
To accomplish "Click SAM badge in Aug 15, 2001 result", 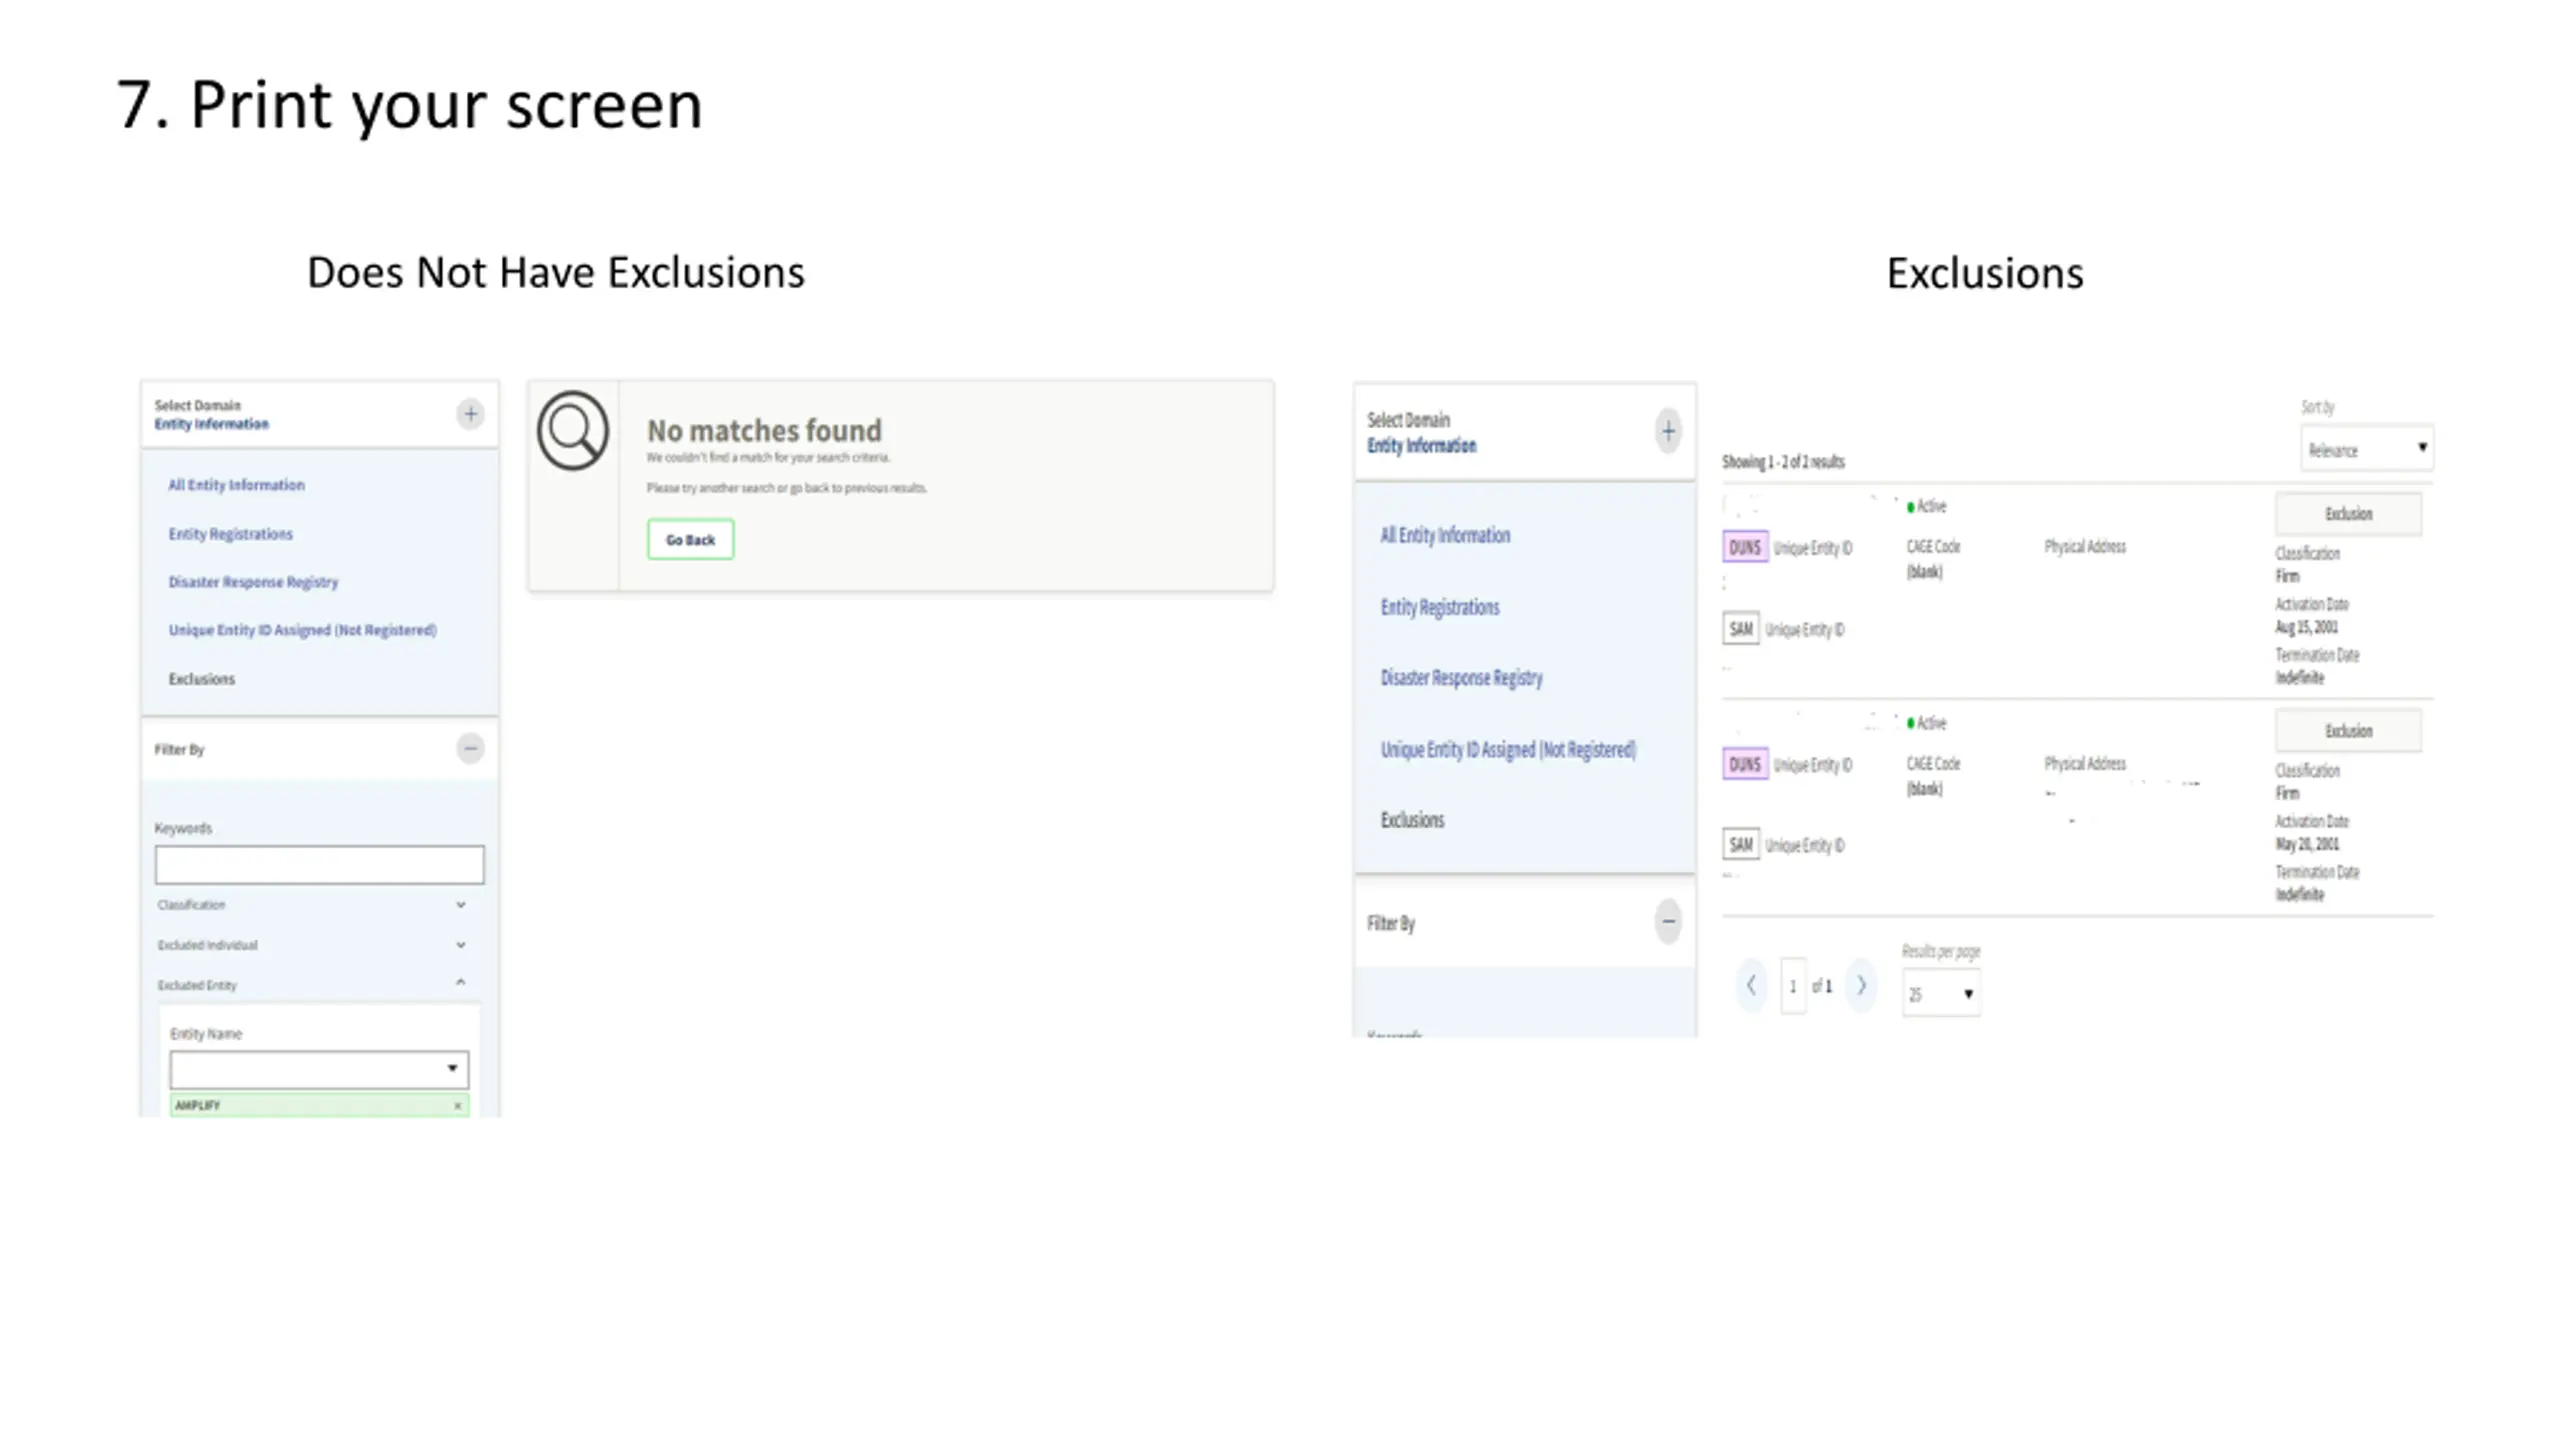I will click(1741, 629).
